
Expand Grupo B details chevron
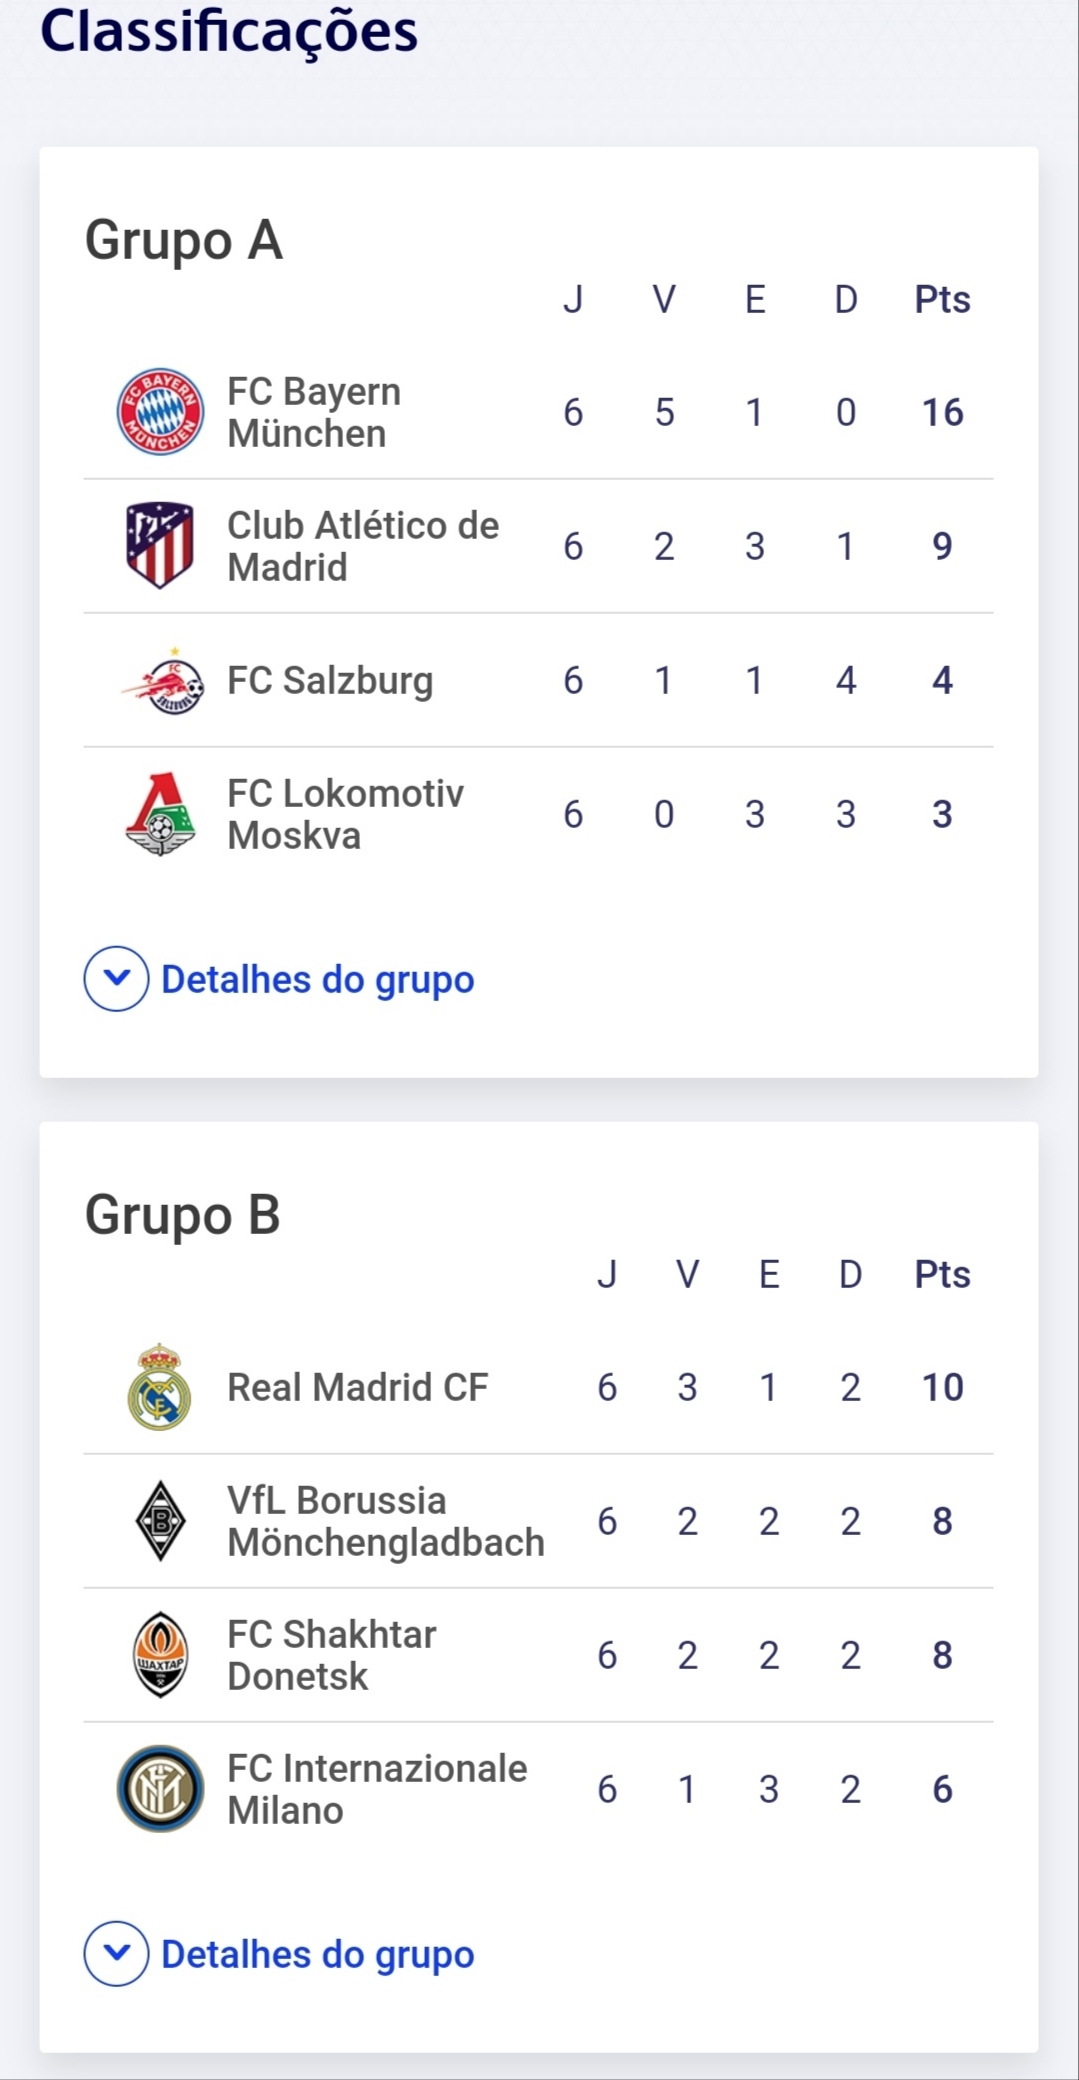[117, 1954]
